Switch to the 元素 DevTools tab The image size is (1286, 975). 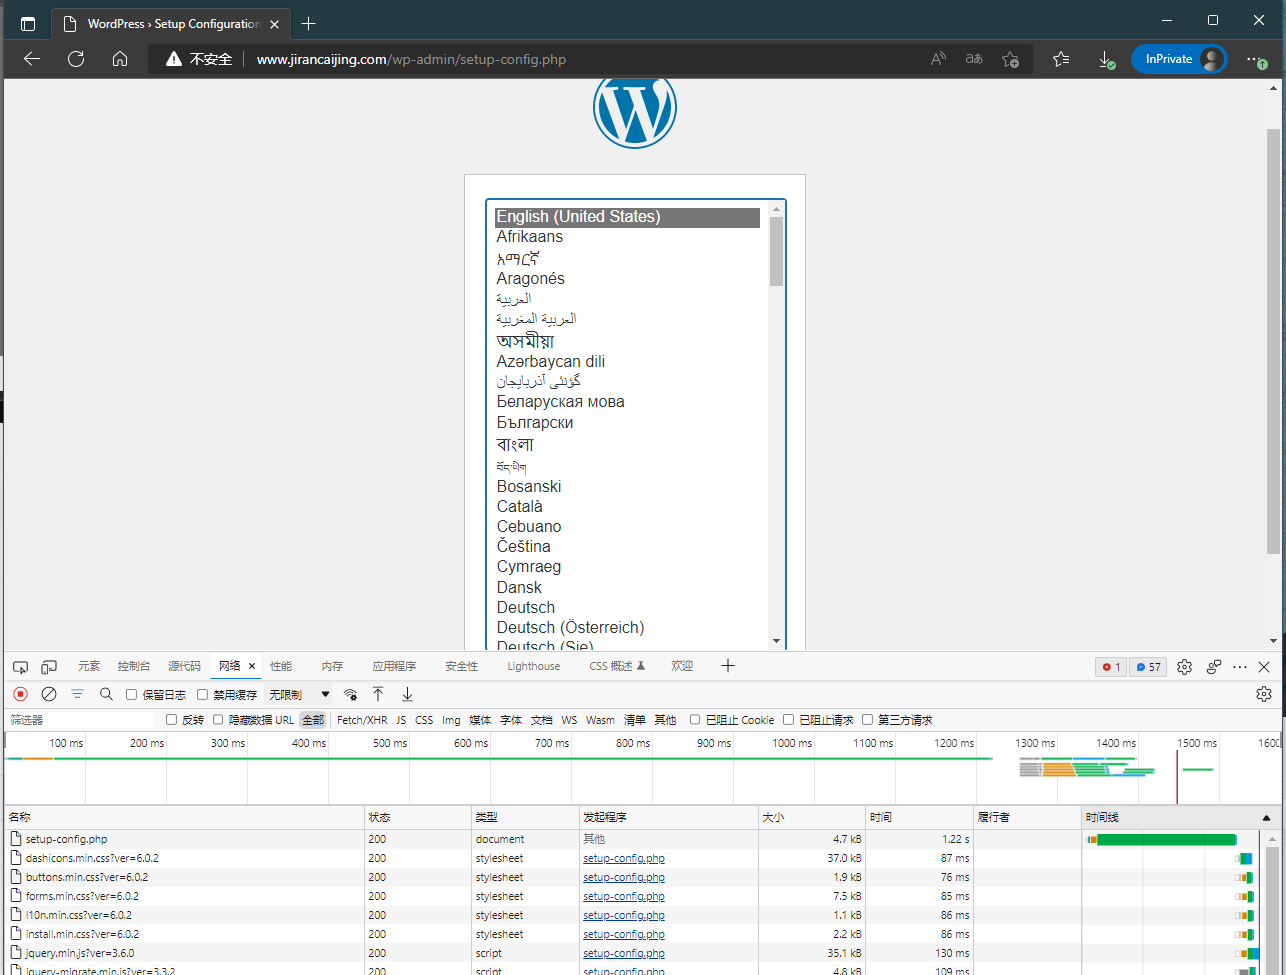89,666
